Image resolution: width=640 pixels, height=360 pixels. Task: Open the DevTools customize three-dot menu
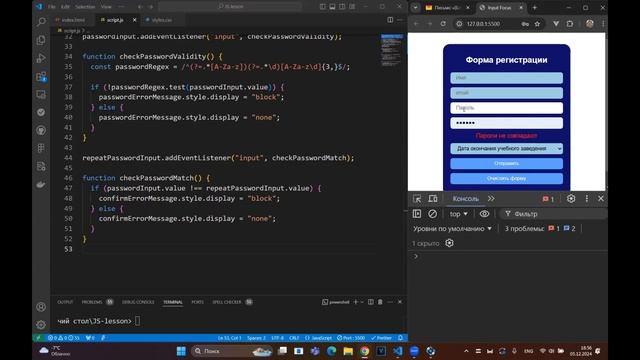point(587,199)
